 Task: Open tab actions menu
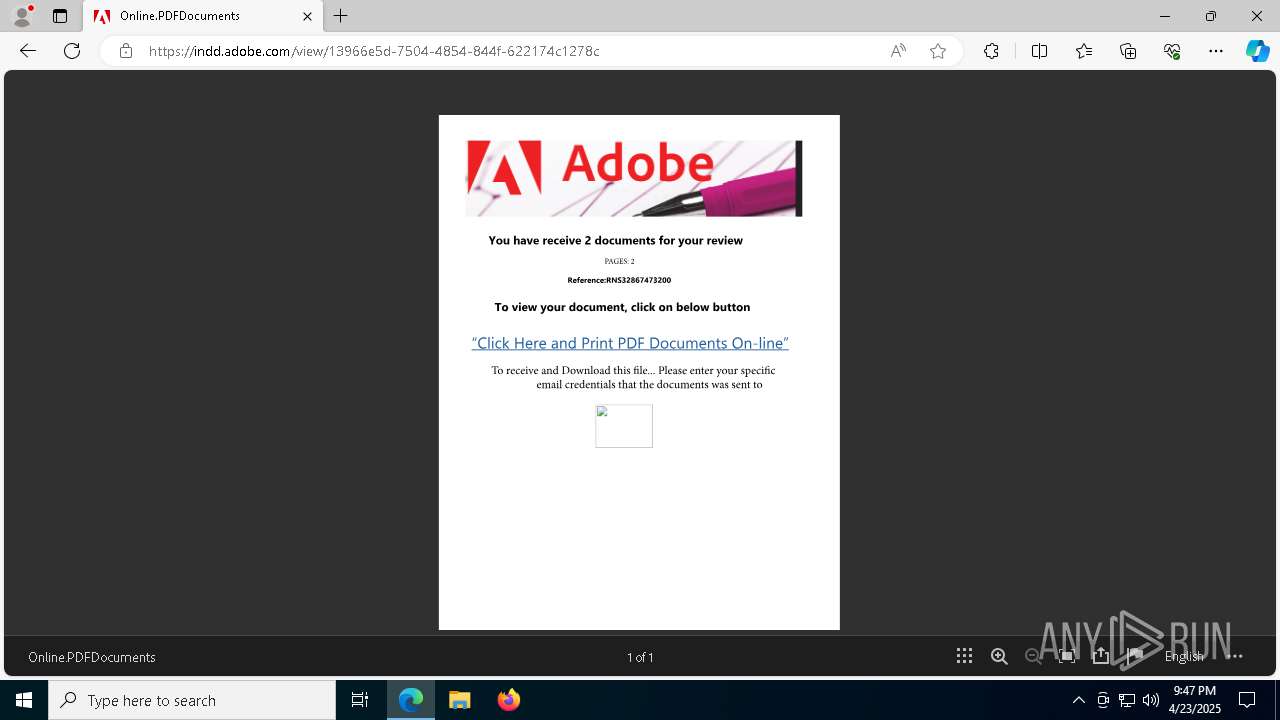(60, 16)
